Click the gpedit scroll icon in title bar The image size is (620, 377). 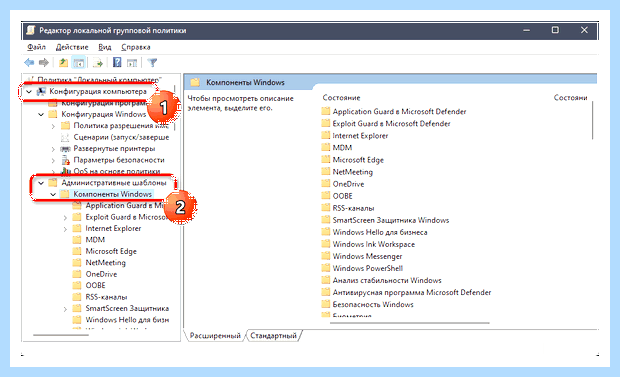[x=31, y=30]
